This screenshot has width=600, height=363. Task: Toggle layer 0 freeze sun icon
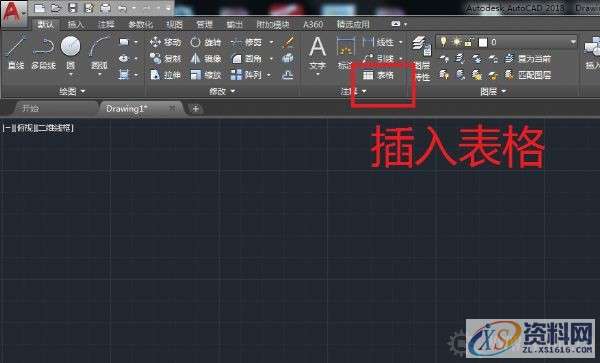point(457,42)
